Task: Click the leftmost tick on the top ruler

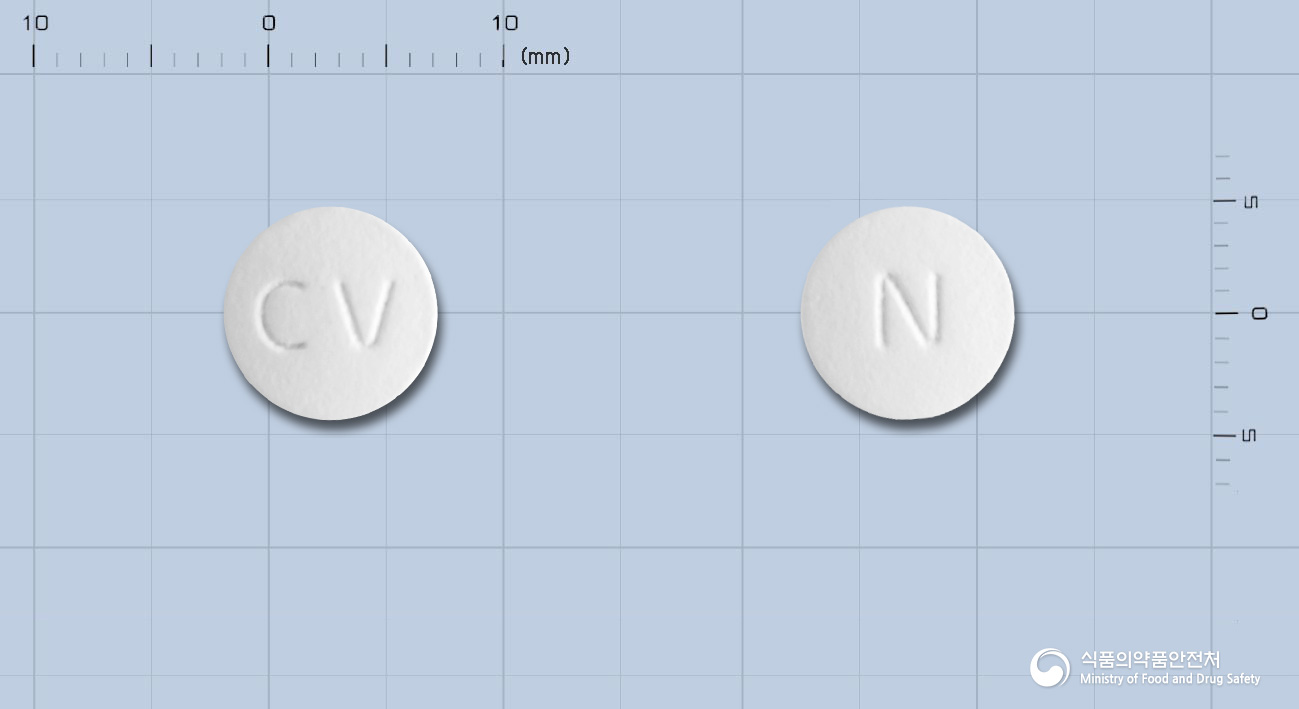Action: 34,56
